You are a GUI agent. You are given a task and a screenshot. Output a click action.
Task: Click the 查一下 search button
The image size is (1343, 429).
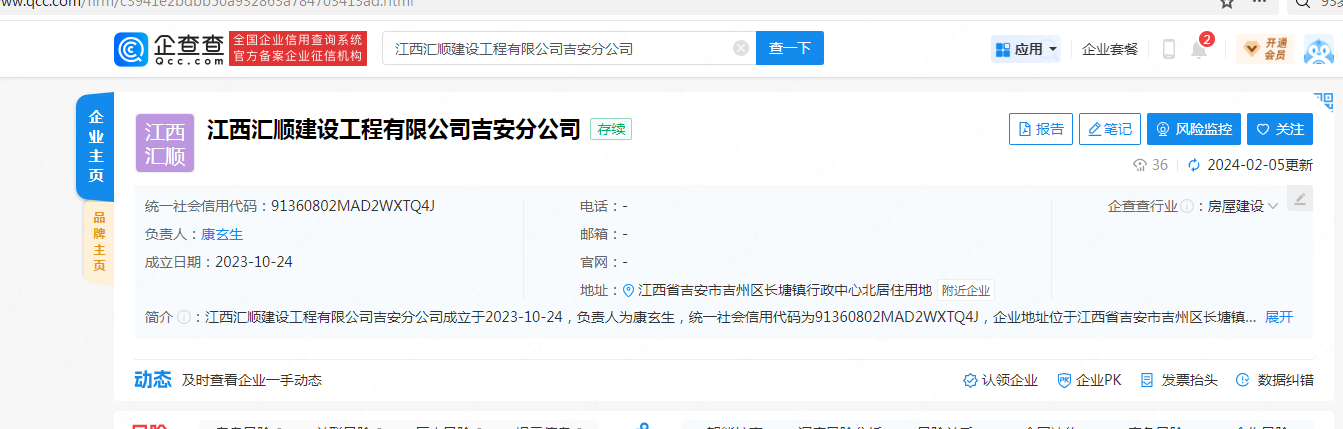click(790, 48)
